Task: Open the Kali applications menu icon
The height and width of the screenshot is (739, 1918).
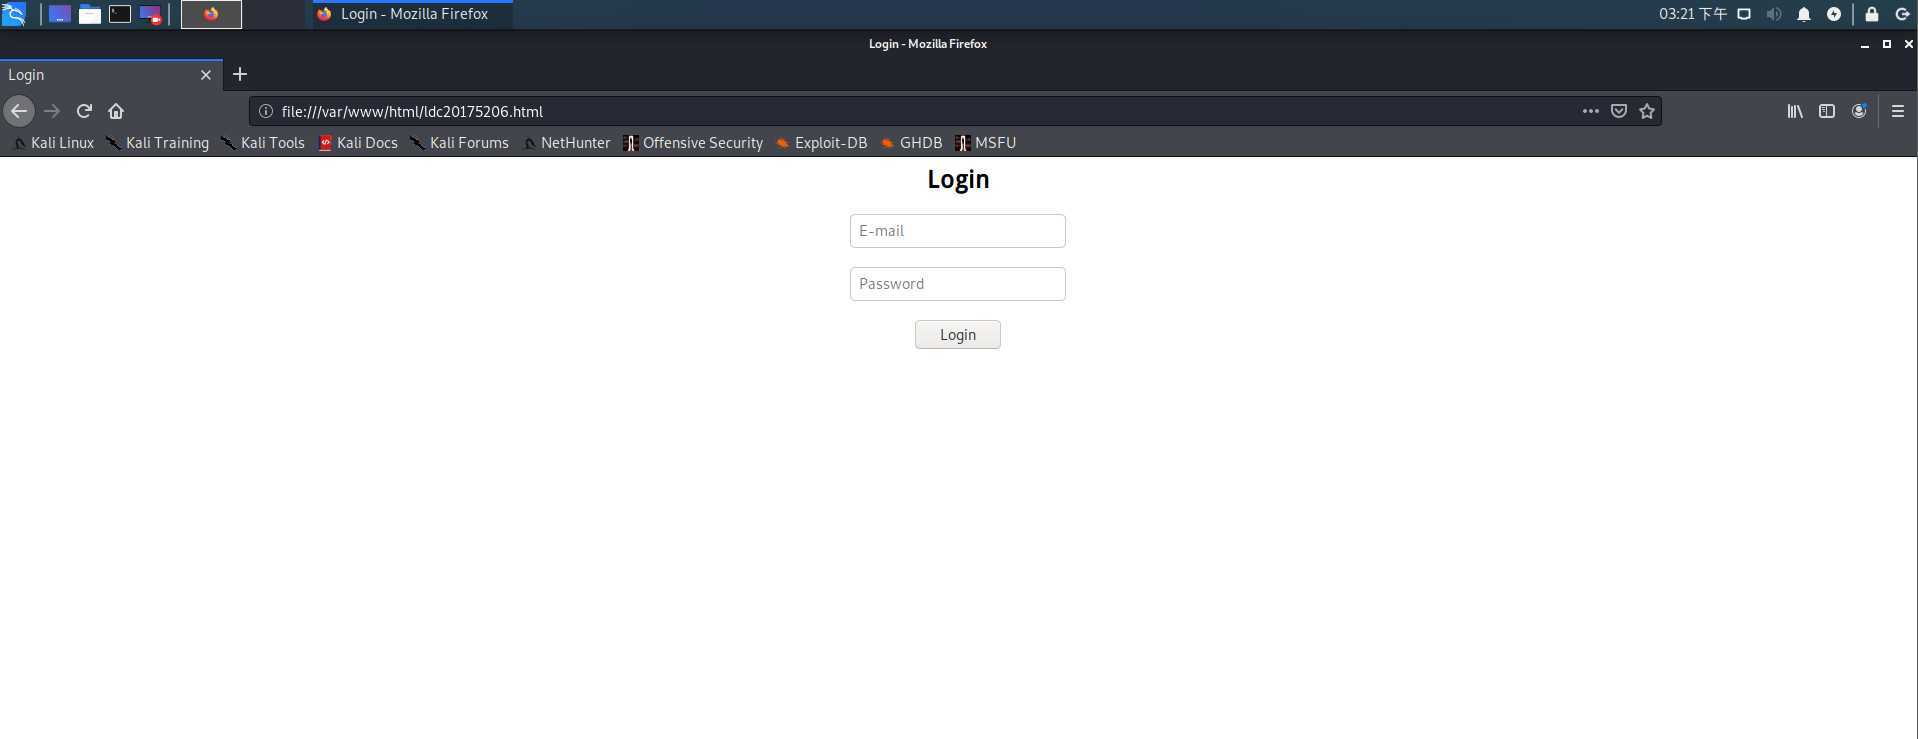Action: [x=14, y=14]
